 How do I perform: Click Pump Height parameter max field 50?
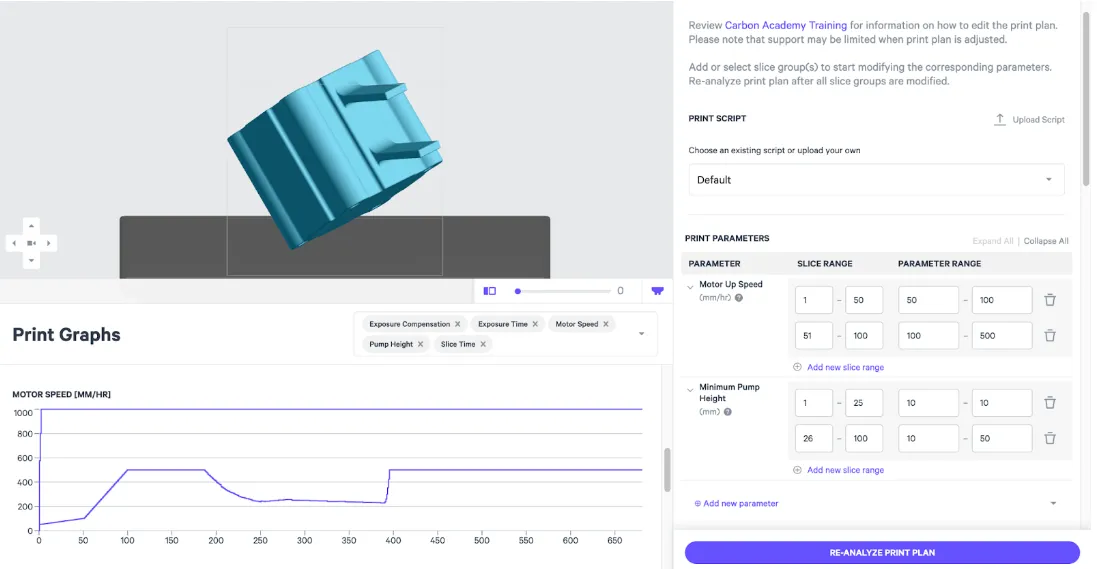click(1002, 438)
